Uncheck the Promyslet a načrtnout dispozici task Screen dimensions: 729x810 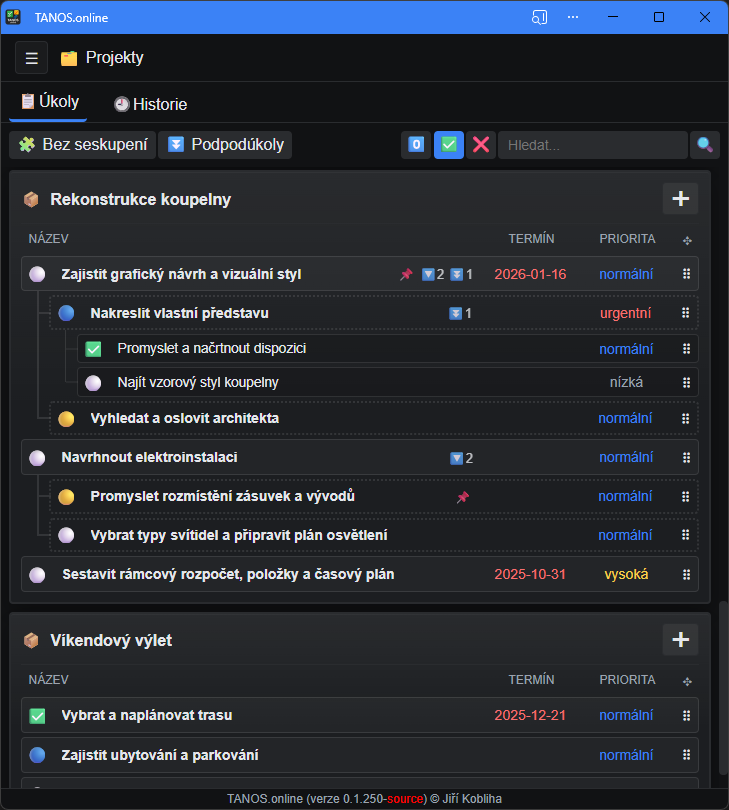tap(93, 349)
